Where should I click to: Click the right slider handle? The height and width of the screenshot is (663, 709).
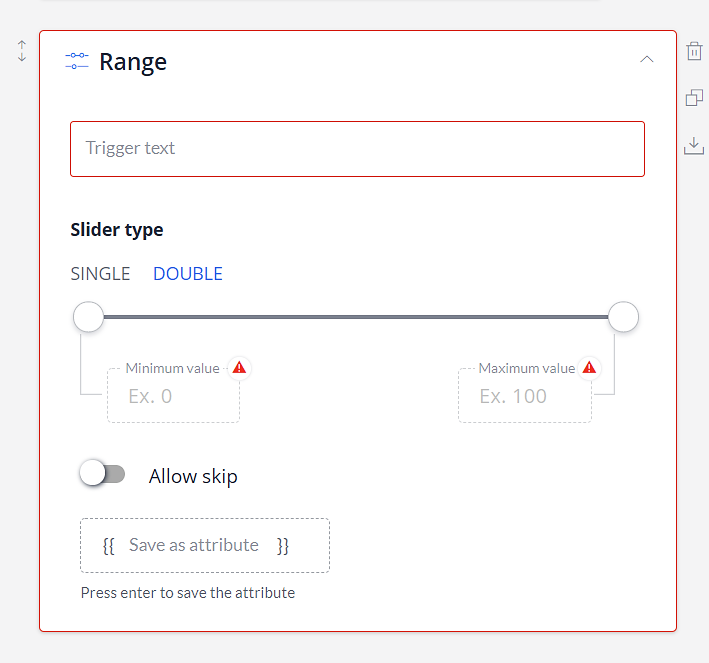(x=623, y=317)
